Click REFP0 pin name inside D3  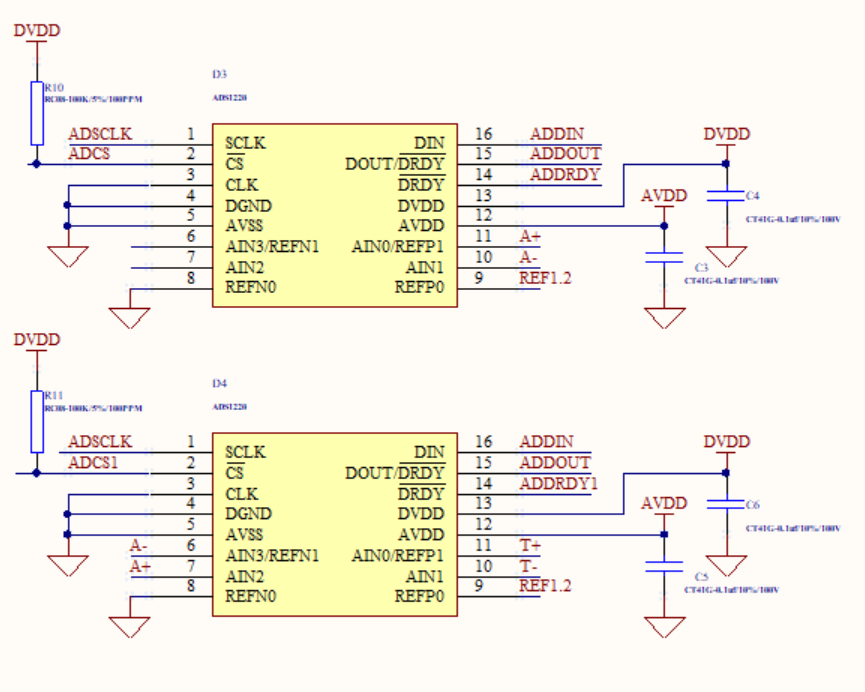tap(419, 288)
